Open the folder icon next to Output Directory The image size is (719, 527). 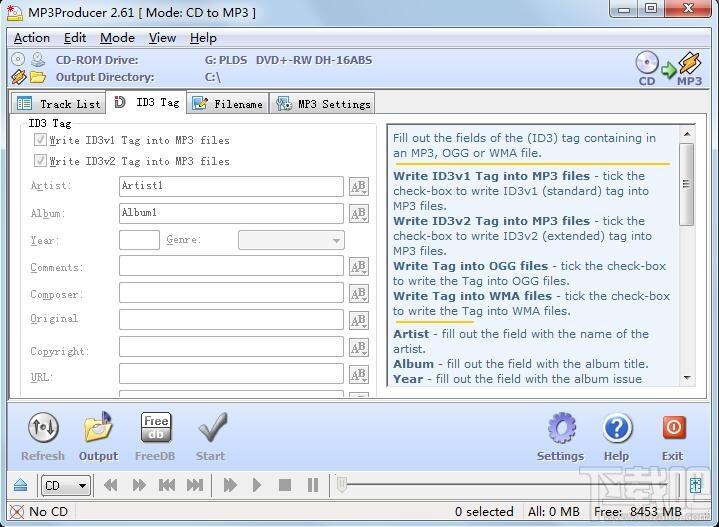click(38, 77)
